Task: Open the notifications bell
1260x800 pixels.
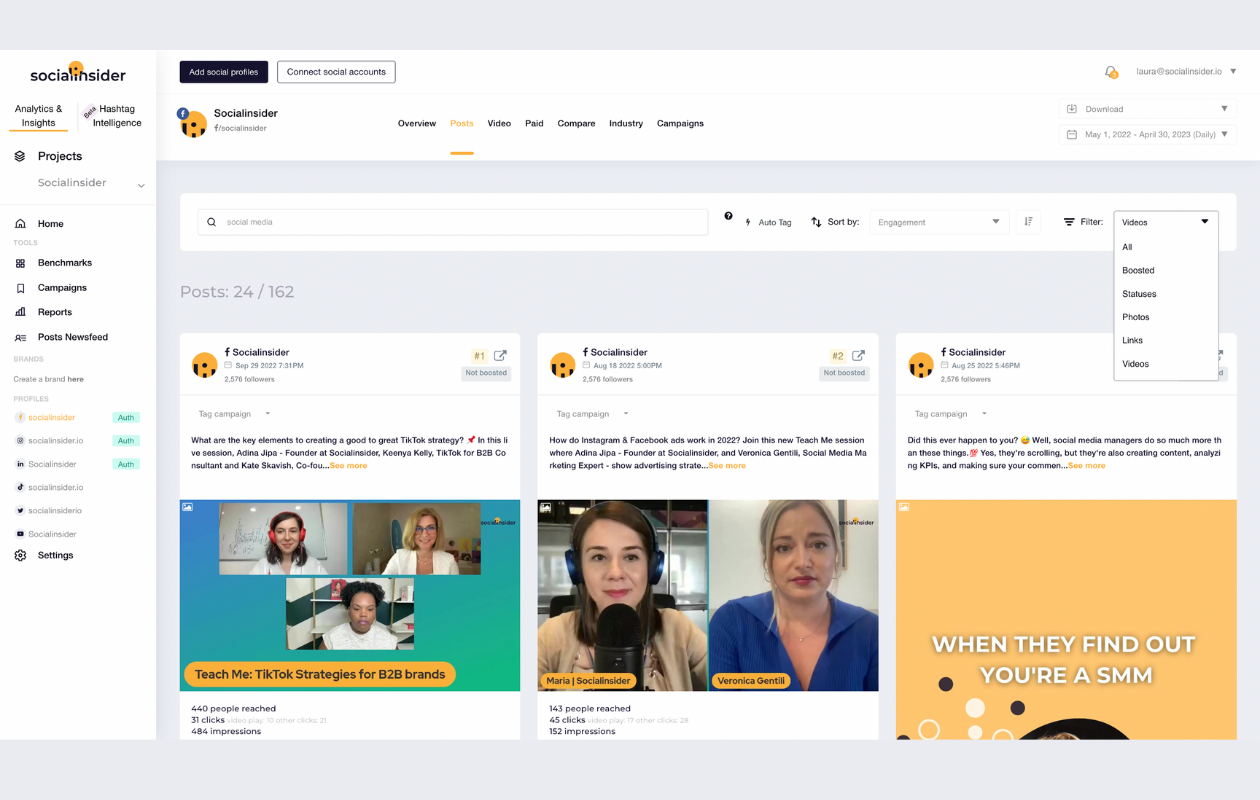Action: 1110,72
